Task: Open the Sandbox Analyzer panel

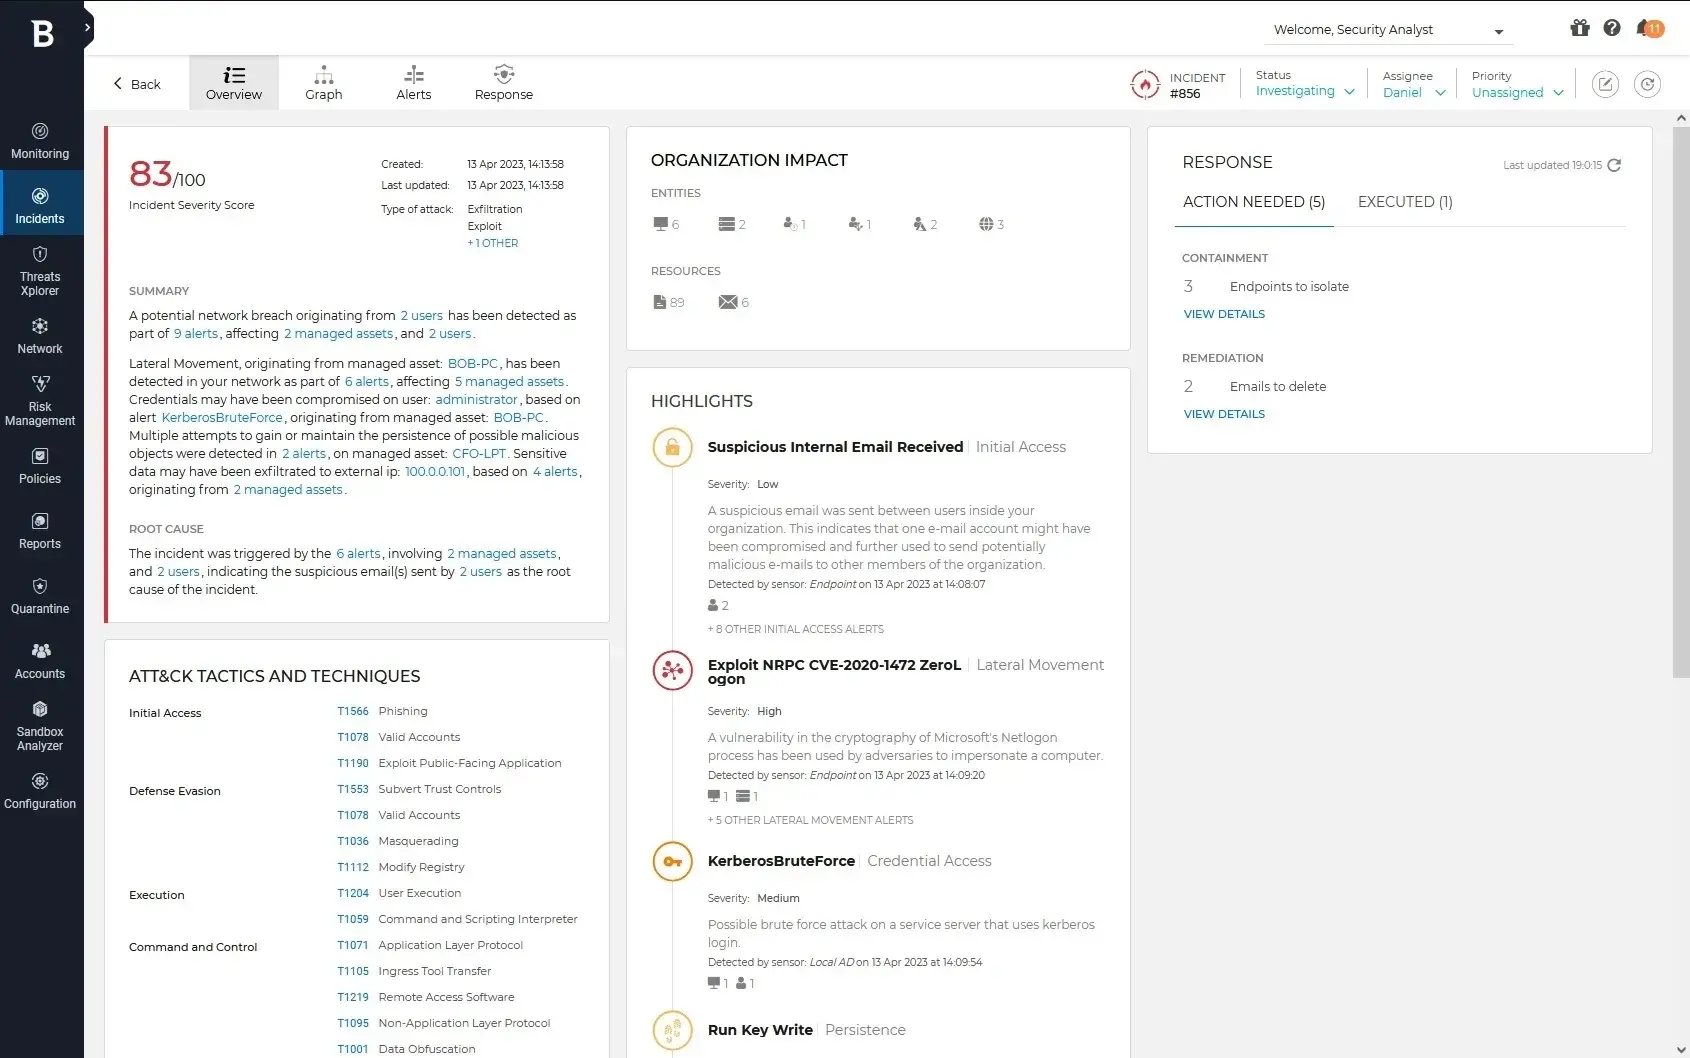Action: coord(40,725)
